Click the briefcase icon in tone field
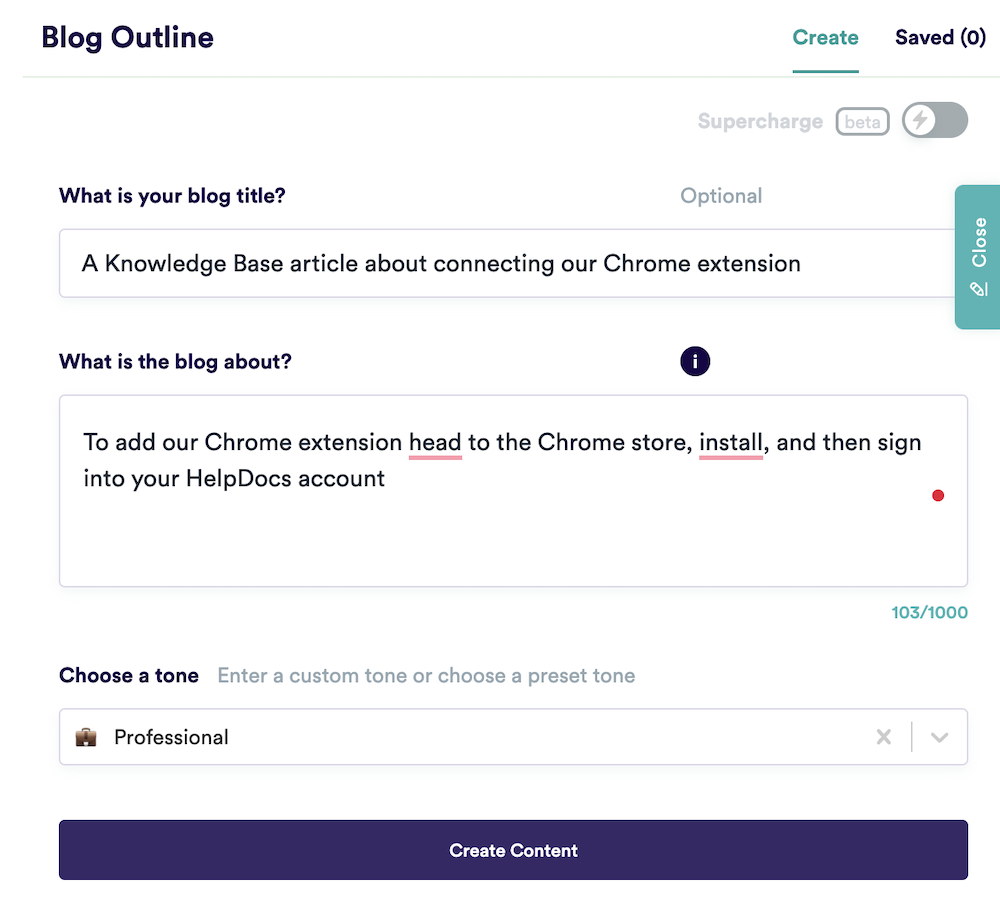The height and width of the screenshot is (914, 1000). (86, 737)
